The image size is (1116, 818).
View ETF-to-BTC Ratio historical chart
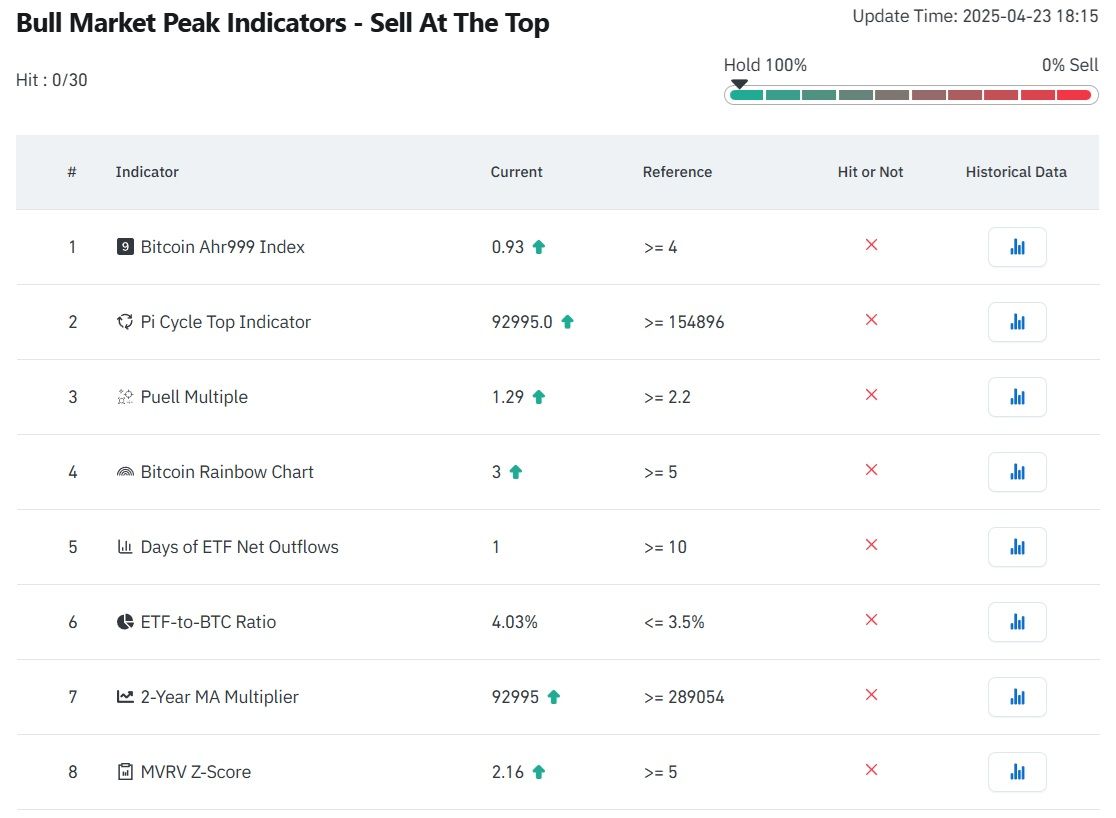point(1017,622)
